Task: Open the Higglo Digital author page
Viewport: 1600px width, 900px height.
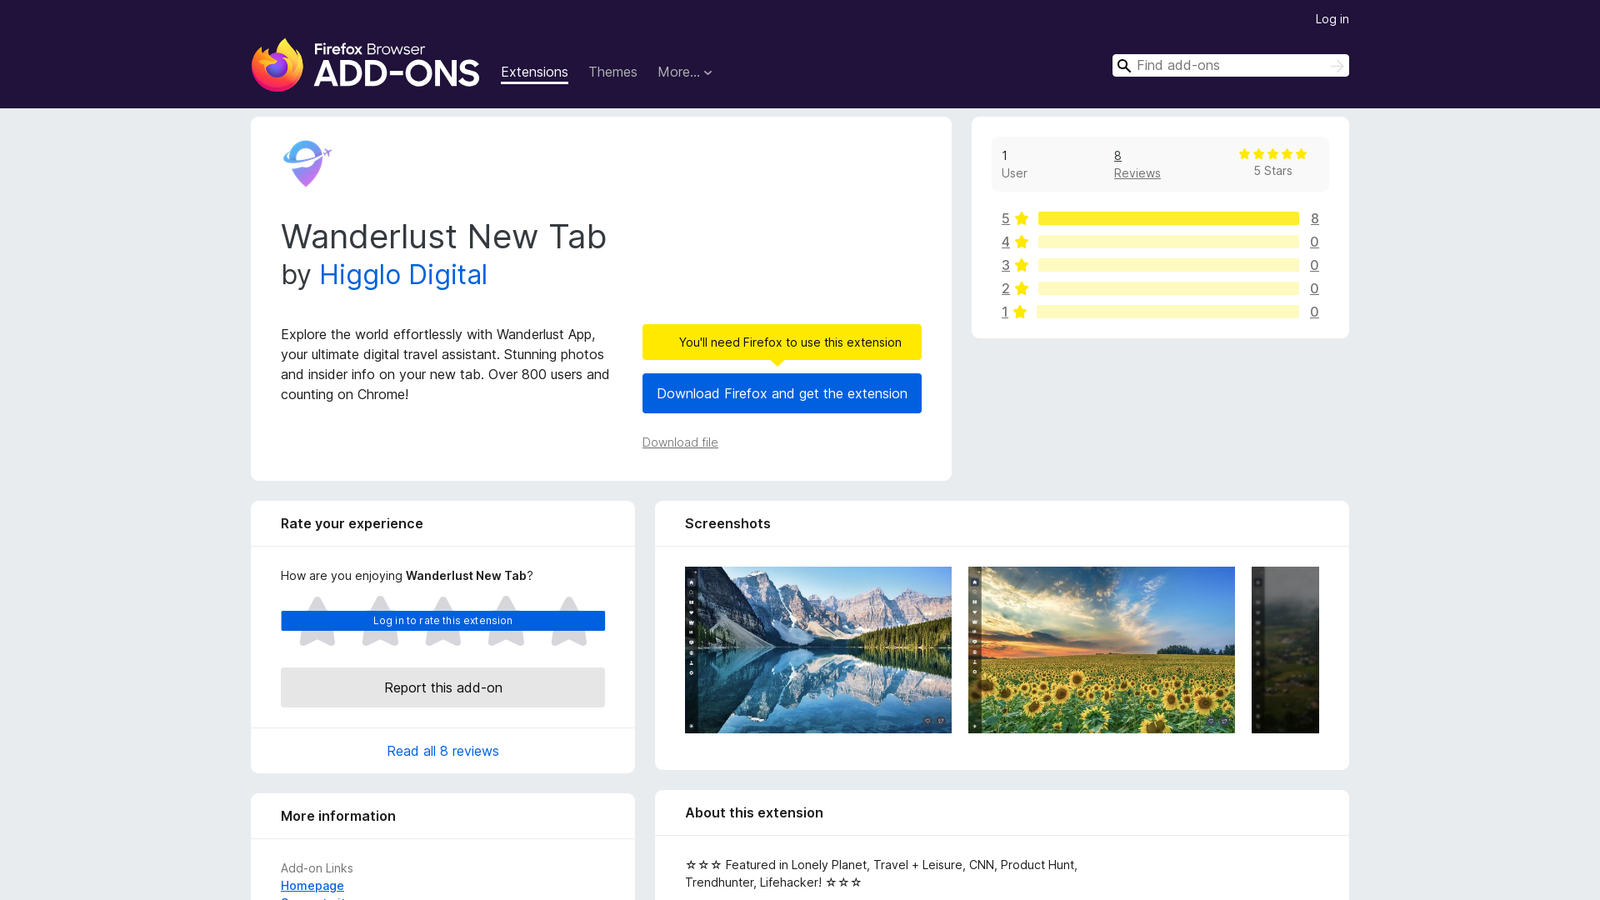Action: coord(403,274)
